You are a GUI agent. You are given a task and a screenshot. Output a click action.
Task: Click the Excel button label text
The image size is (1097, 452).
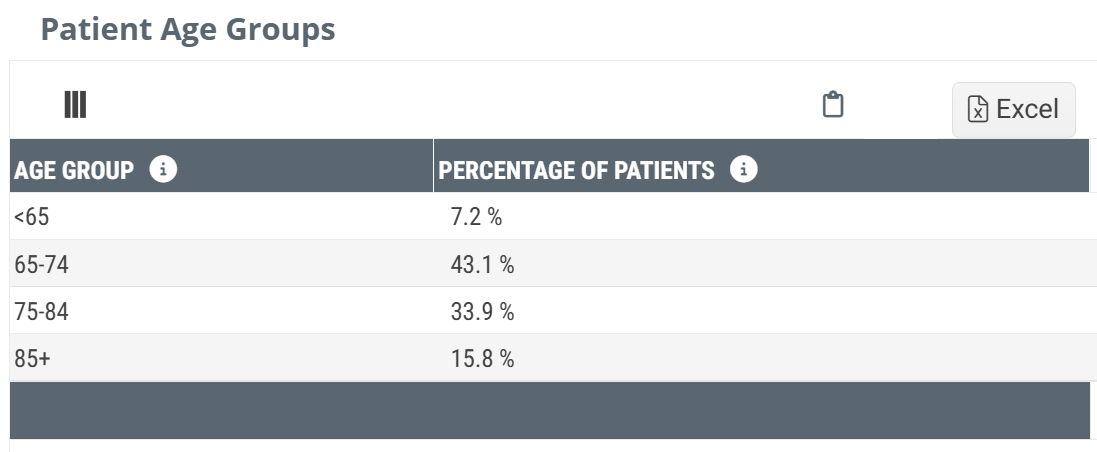(1027, 109)
